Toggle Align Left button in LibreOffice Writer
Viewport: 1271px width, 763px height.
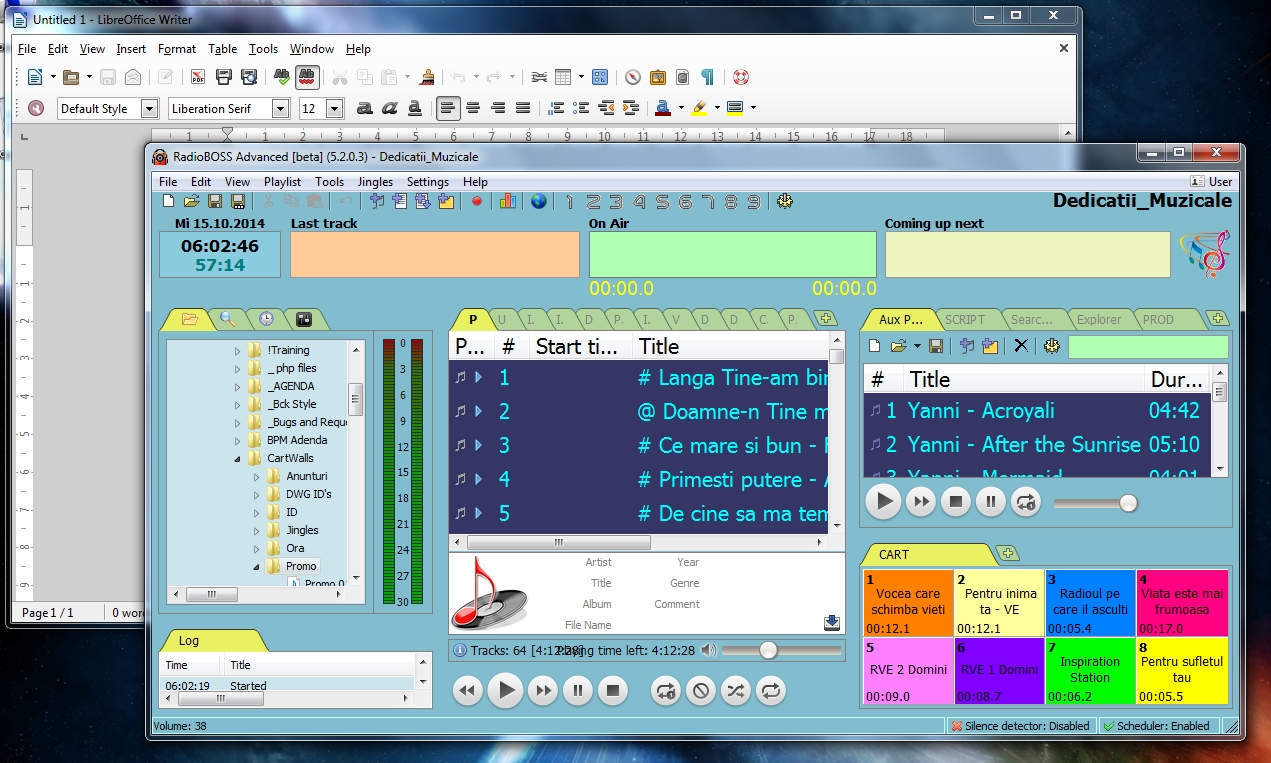click(x=448, y=108)
